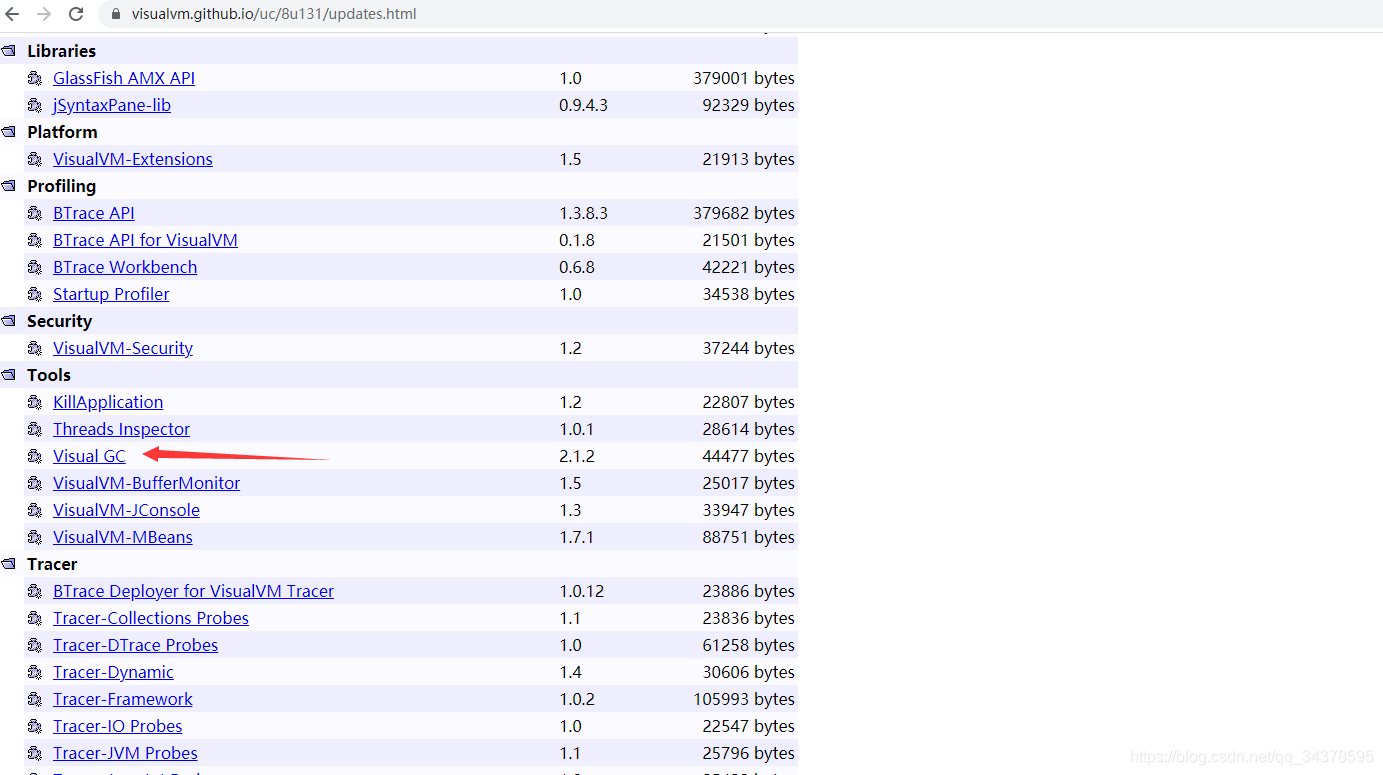Click the plugin icon beside BTrace Workbench
This screenshot has height=775, width=1383.
pos(35,267)
